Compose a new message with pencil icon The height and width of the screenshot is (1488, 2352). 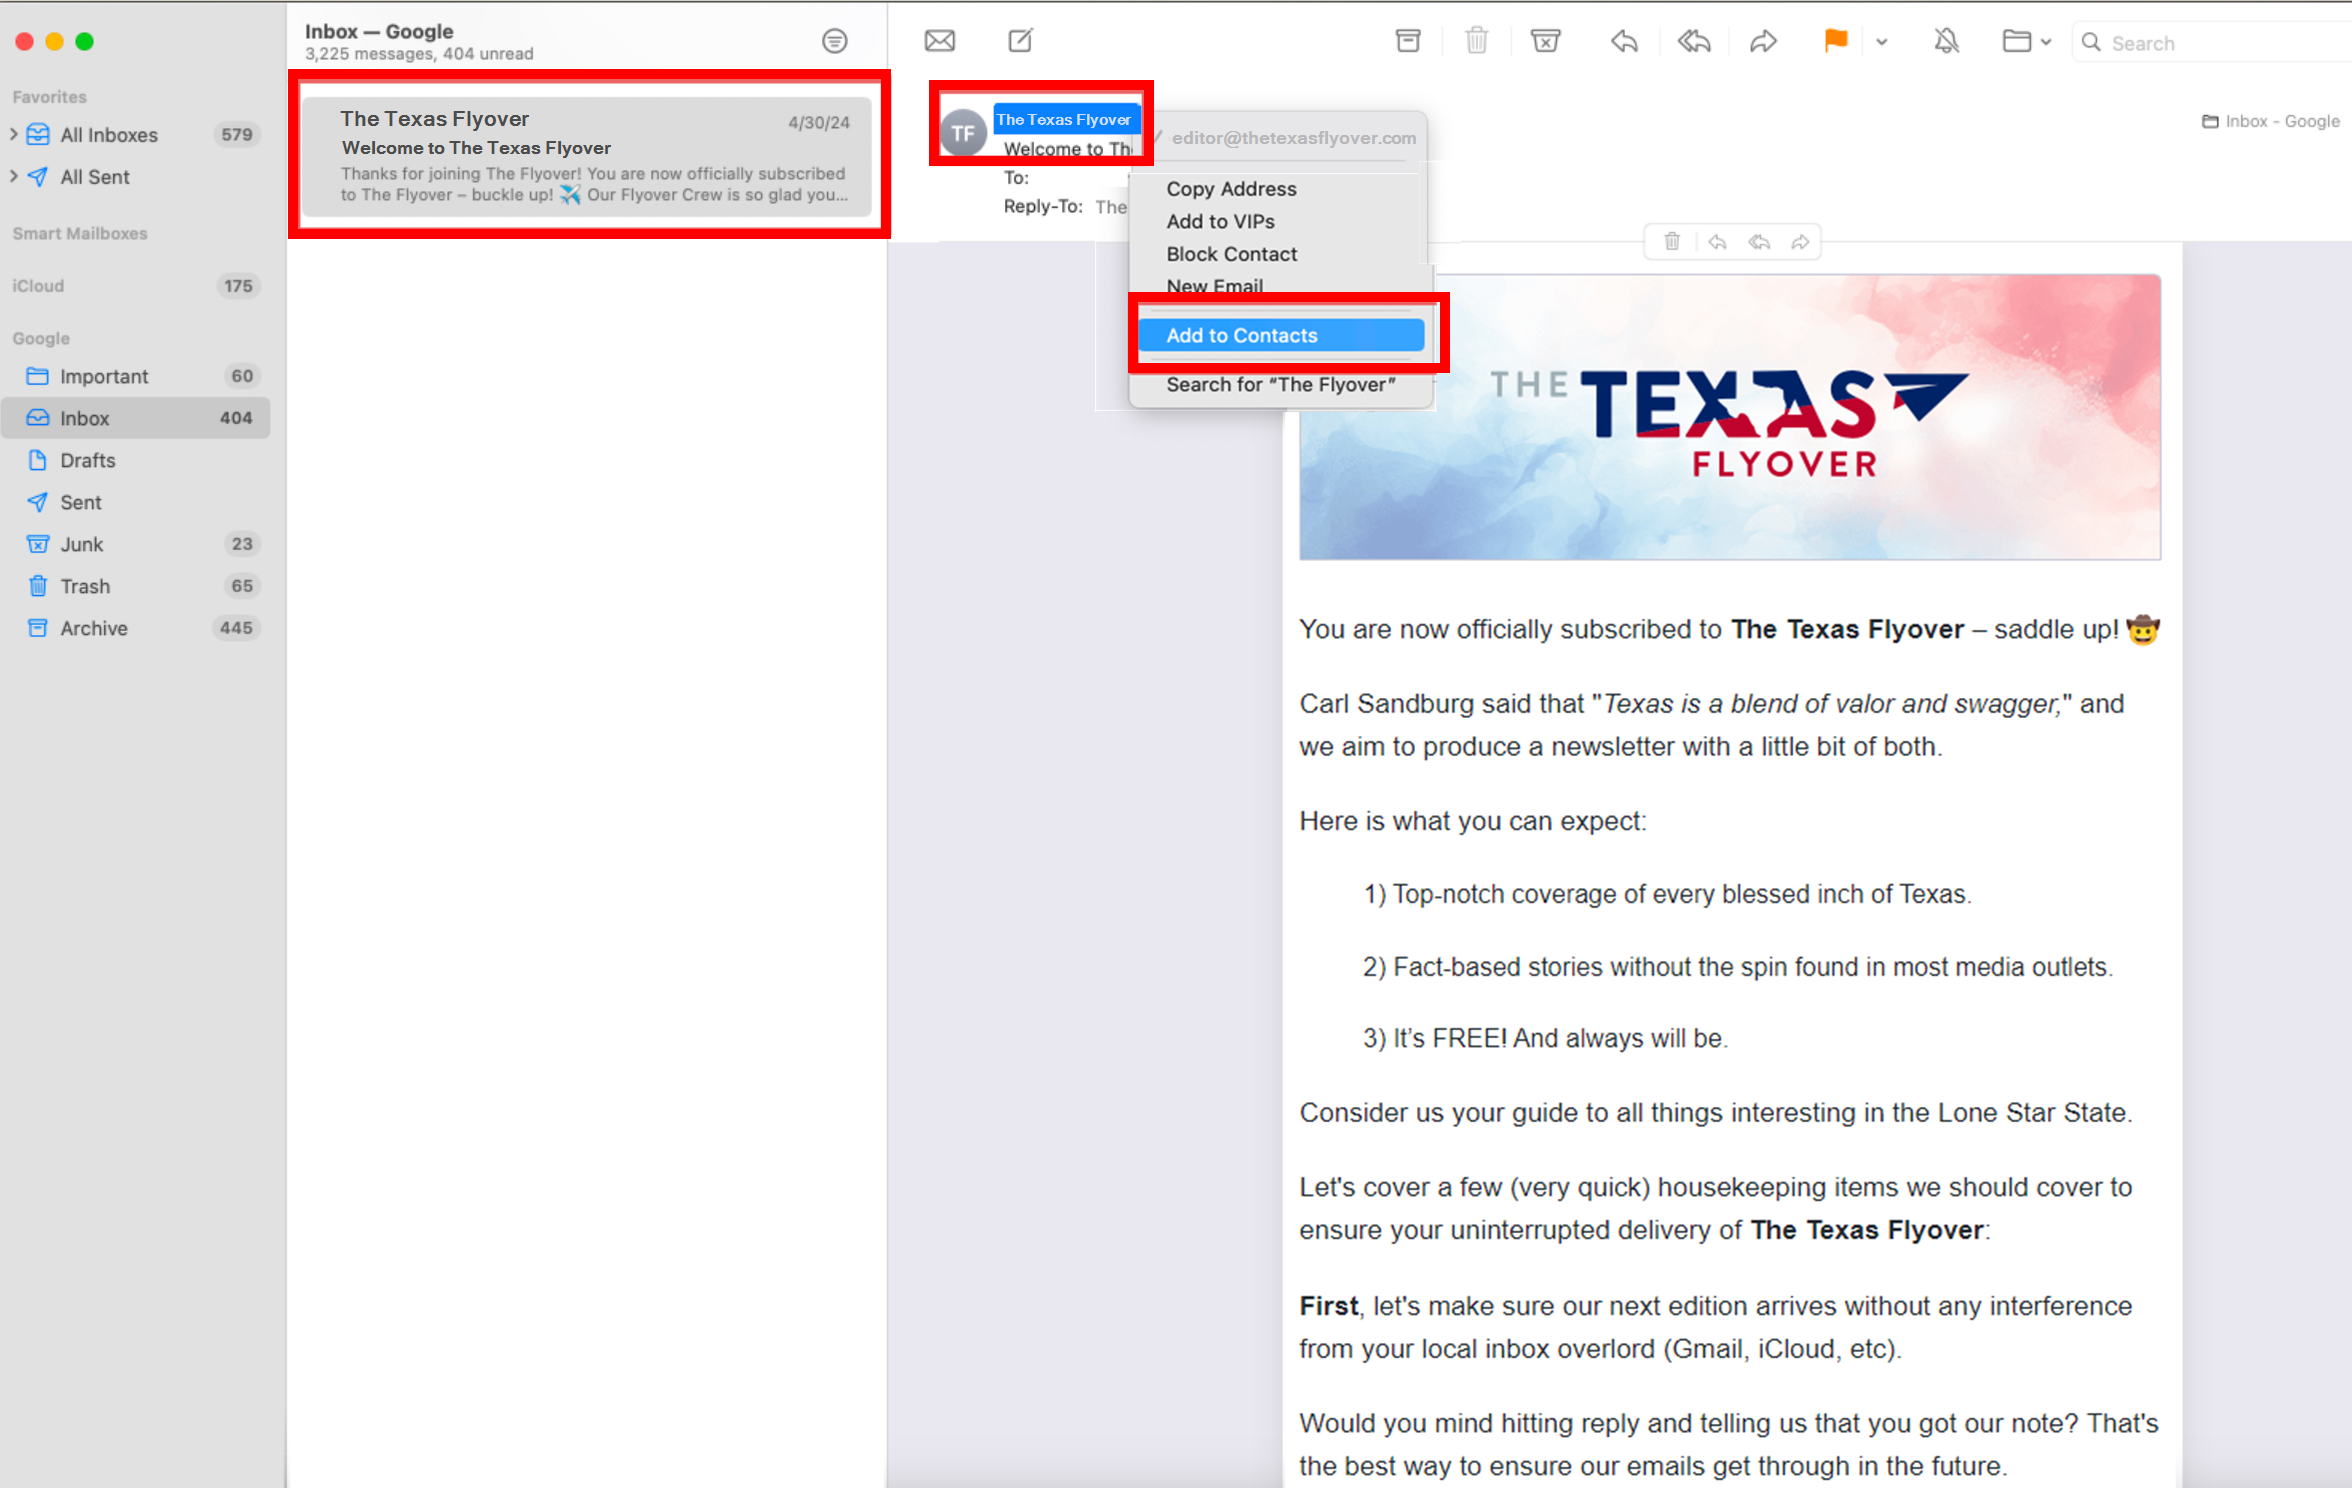click(x=1020, y=41)
